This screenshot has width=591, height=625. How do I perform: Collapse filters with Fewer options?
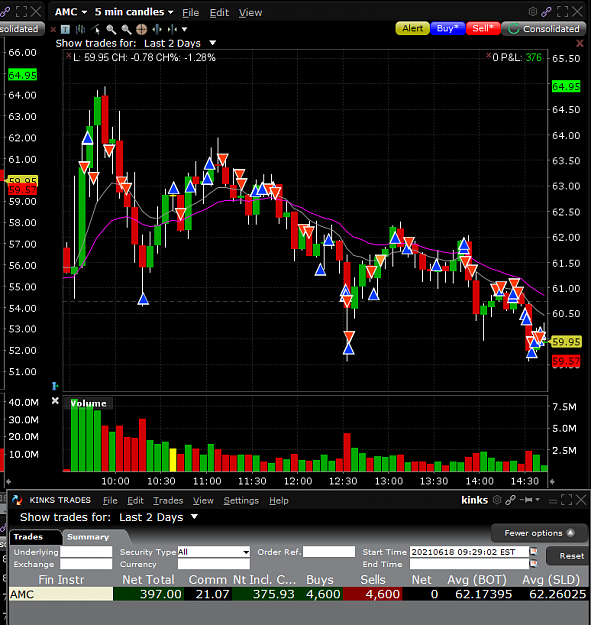pyautogui.click(x=539, y=533)
